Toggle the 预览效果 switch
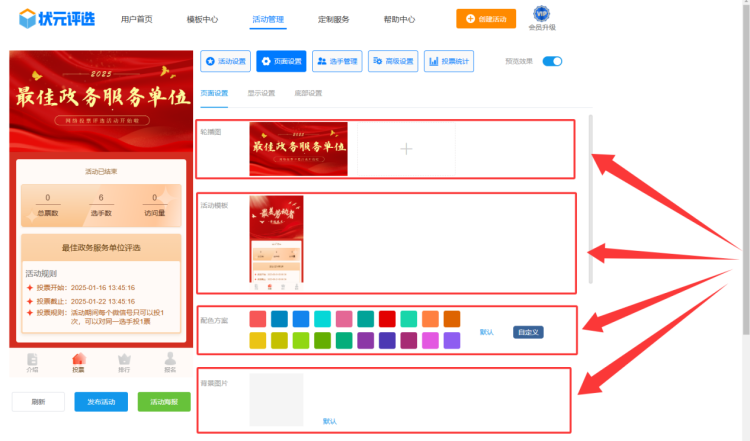 [x=552, y=61]
